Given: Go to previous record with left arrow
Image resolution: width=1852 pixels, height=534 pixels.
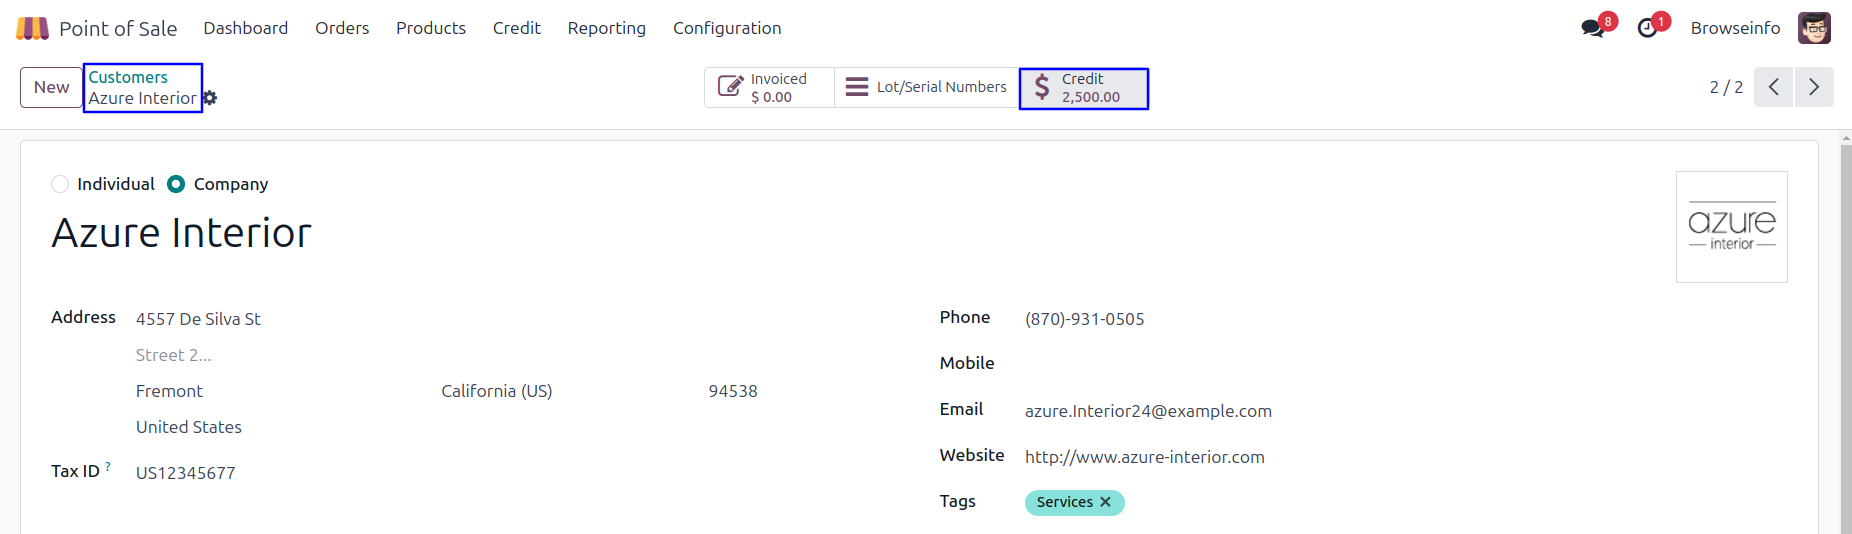Looking at the screenshot, I should (1773, 87).
